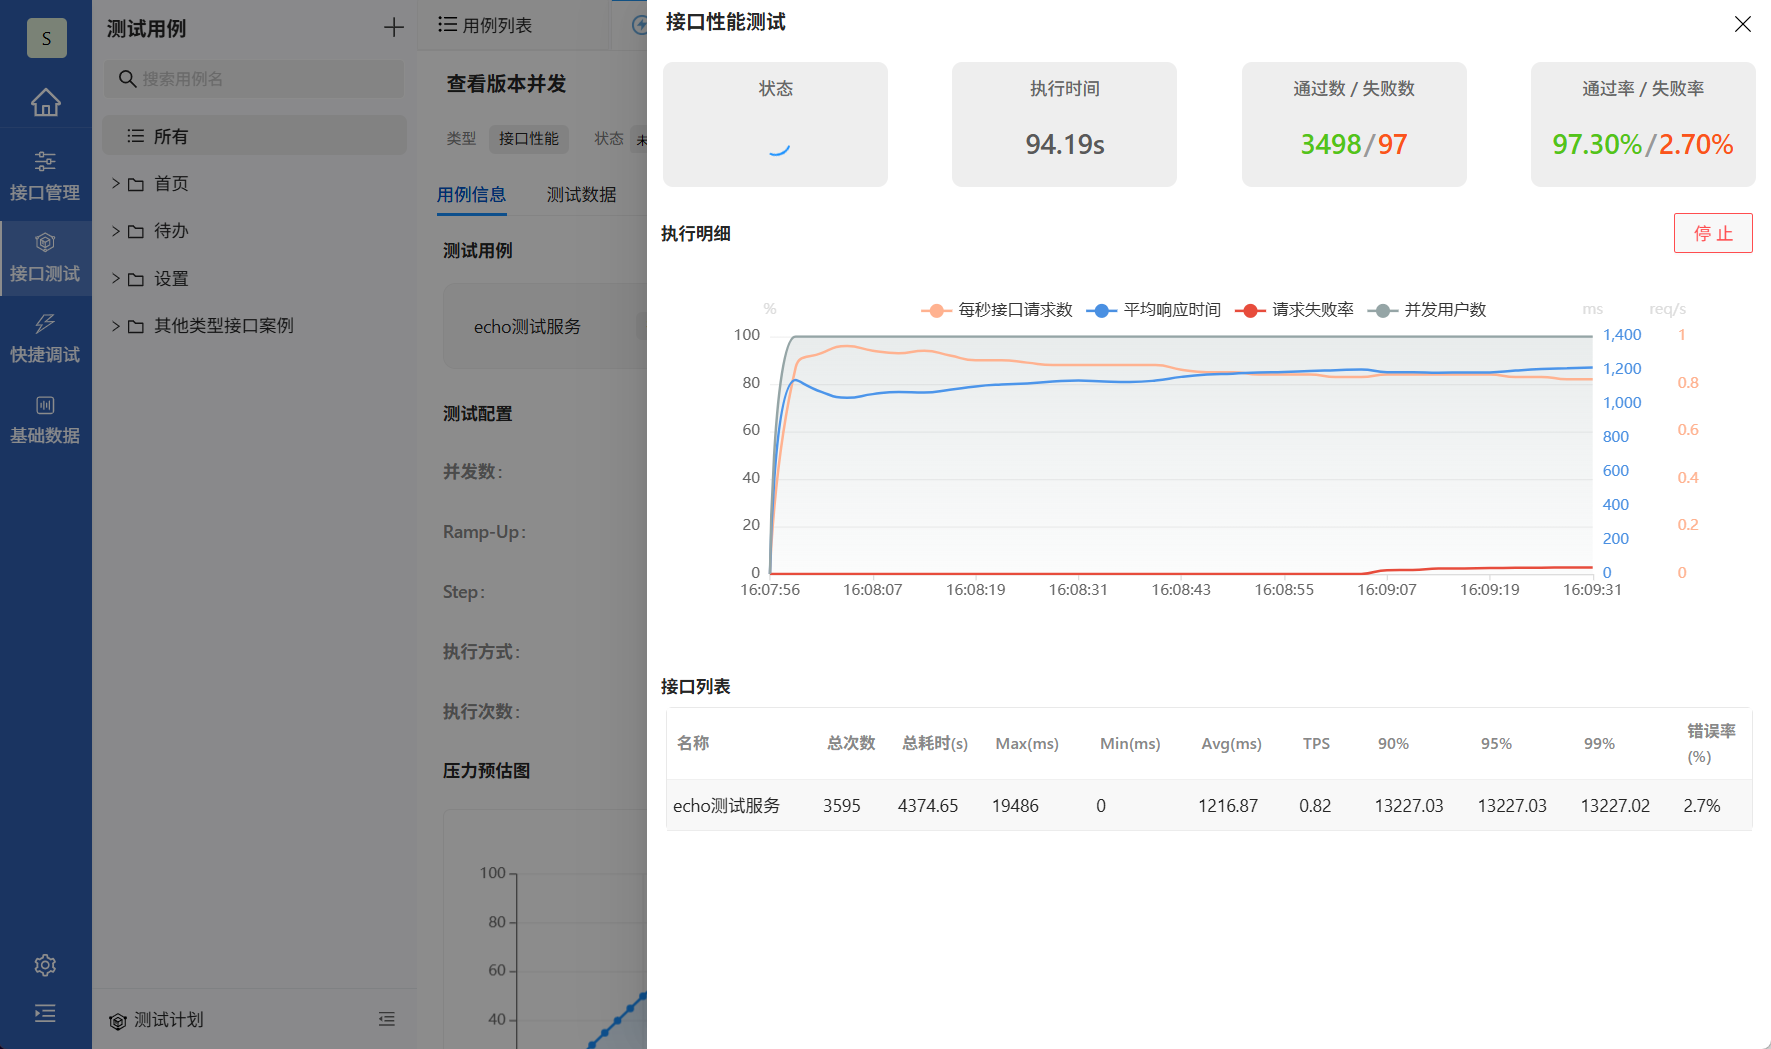Open settings gear at sidebar bottom
The image size is (1771, 1049).
coord(45,965)
